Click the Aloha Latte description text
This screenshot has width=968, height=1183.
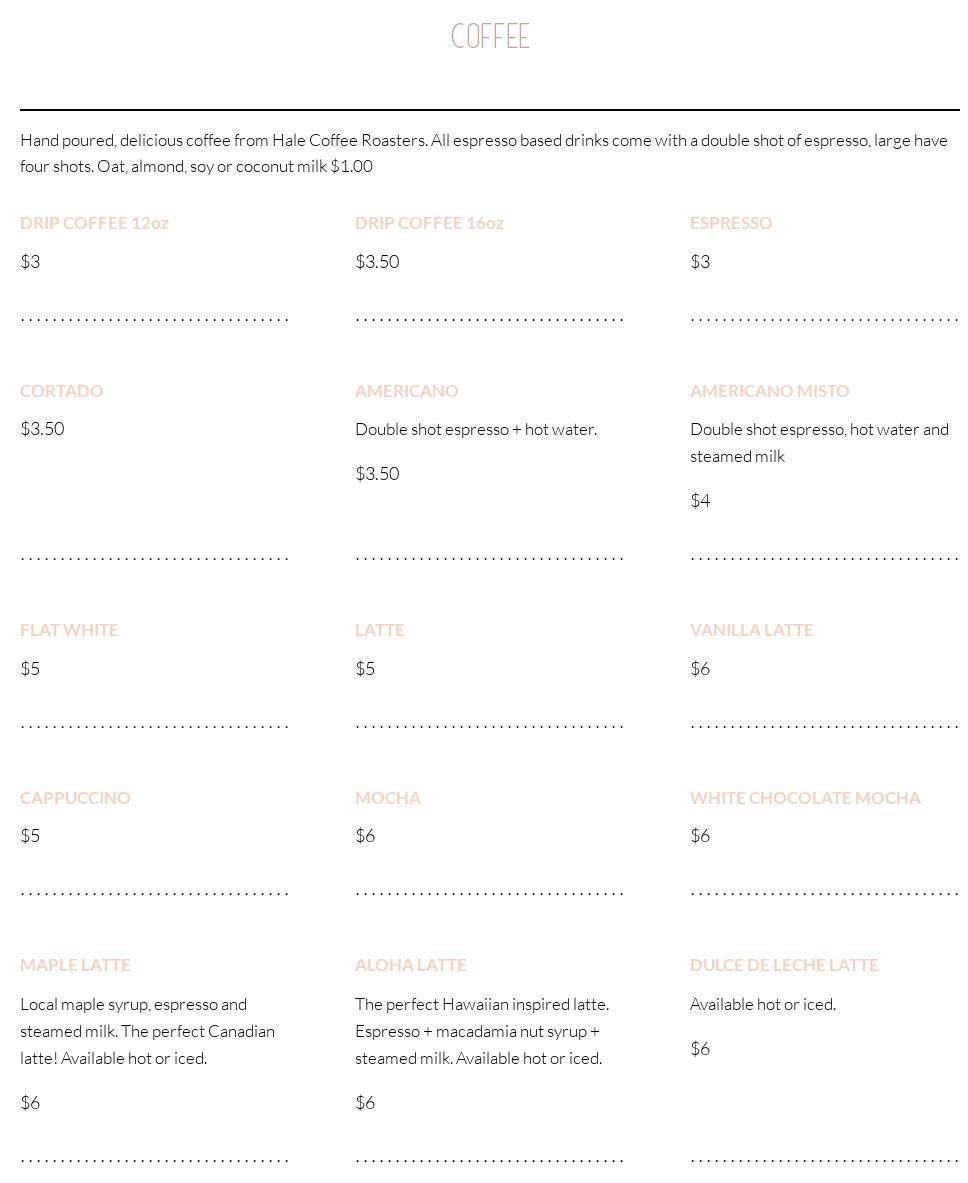tap(481, 1031)
